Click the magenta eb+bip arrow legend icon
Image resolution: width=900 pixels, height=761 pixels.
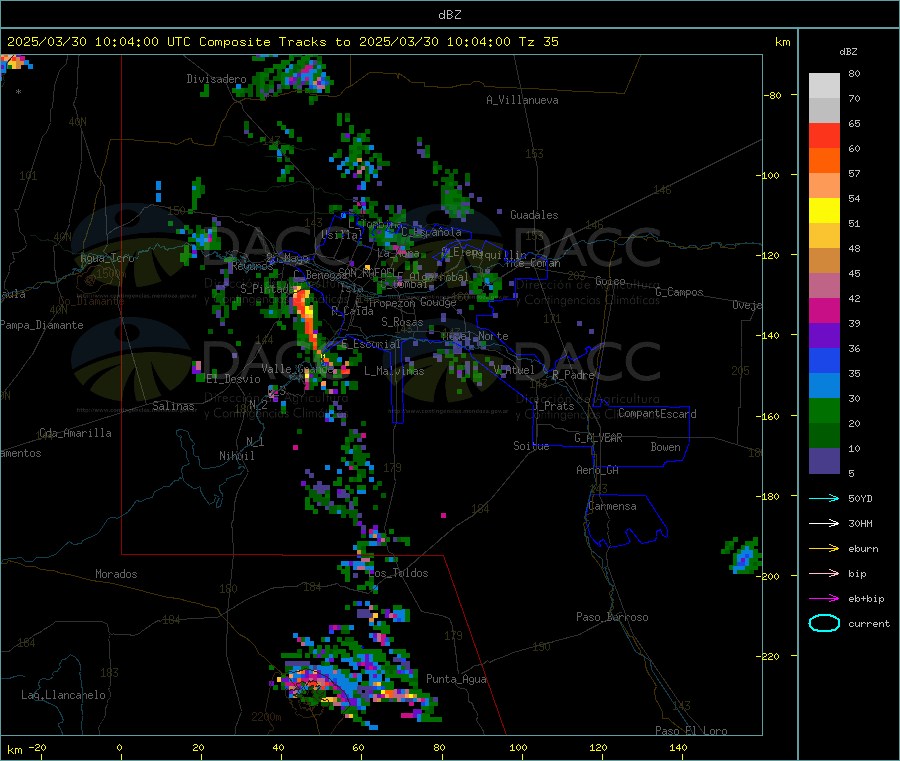coord(824,598)
